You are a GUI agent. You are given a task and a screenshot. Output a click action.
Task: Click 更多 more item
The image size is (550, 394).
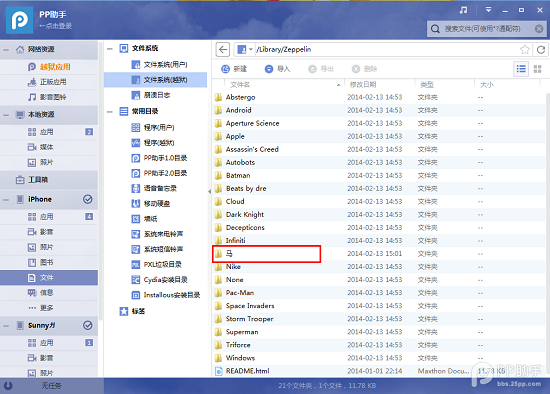[x=49, y=308]
